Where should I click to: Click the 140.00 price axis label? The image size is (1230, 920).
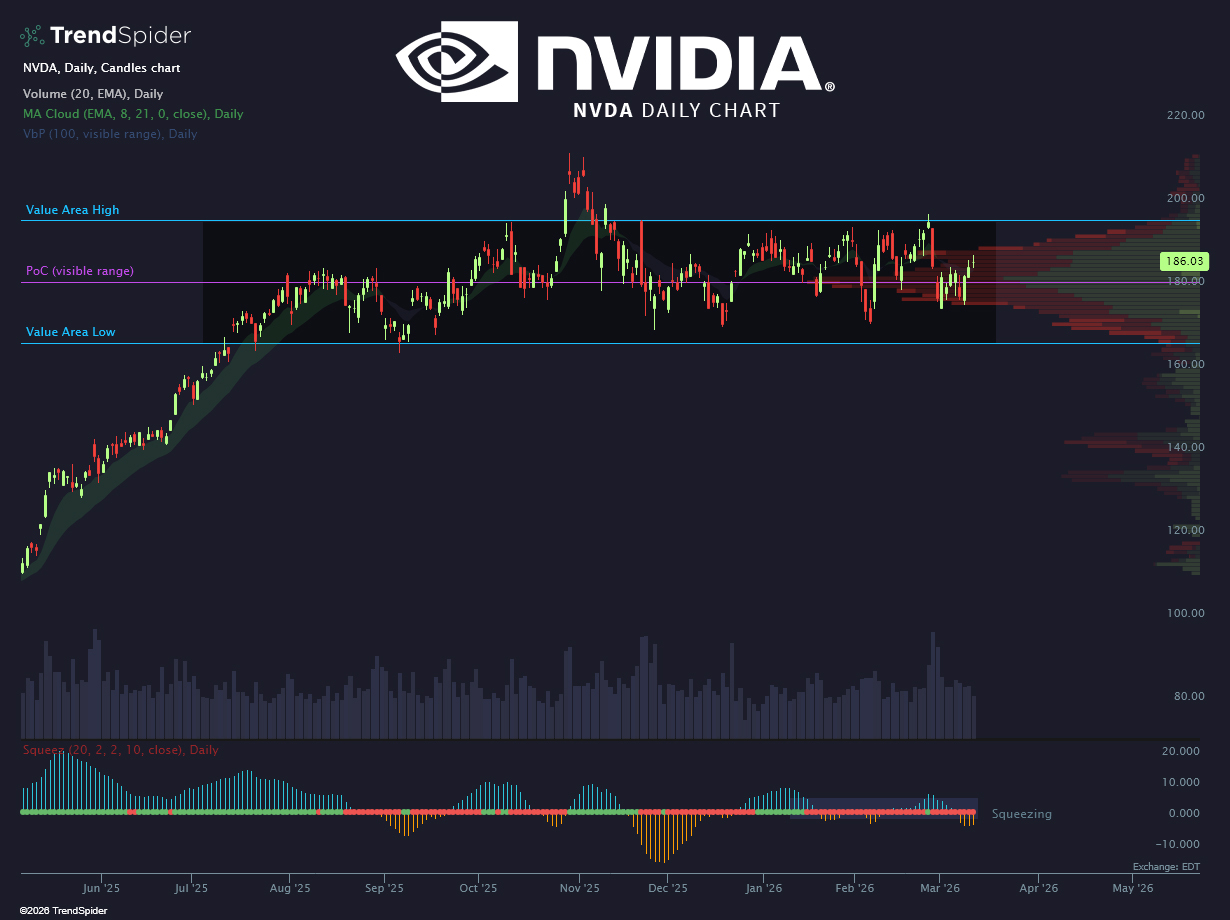(1185, 447)
